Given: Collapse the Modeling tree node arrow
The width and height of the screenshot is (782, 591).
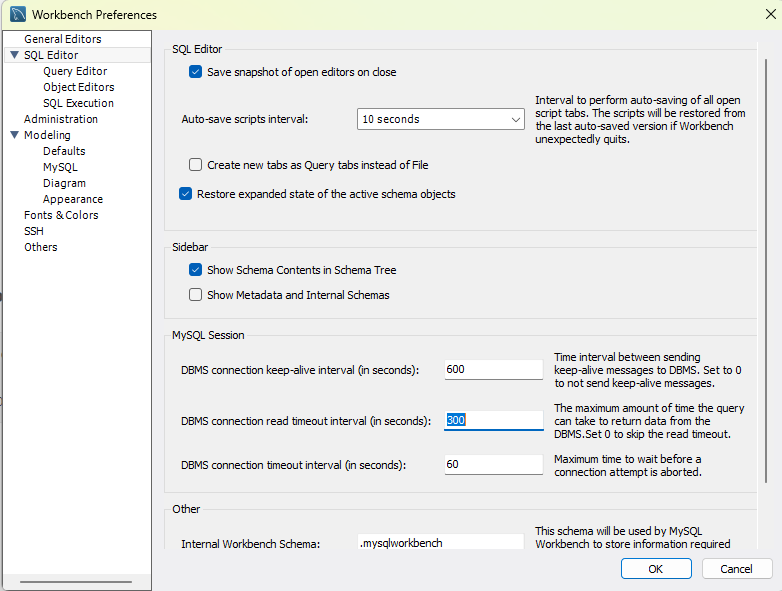Looking at the screenshot, I should [14, 135].
